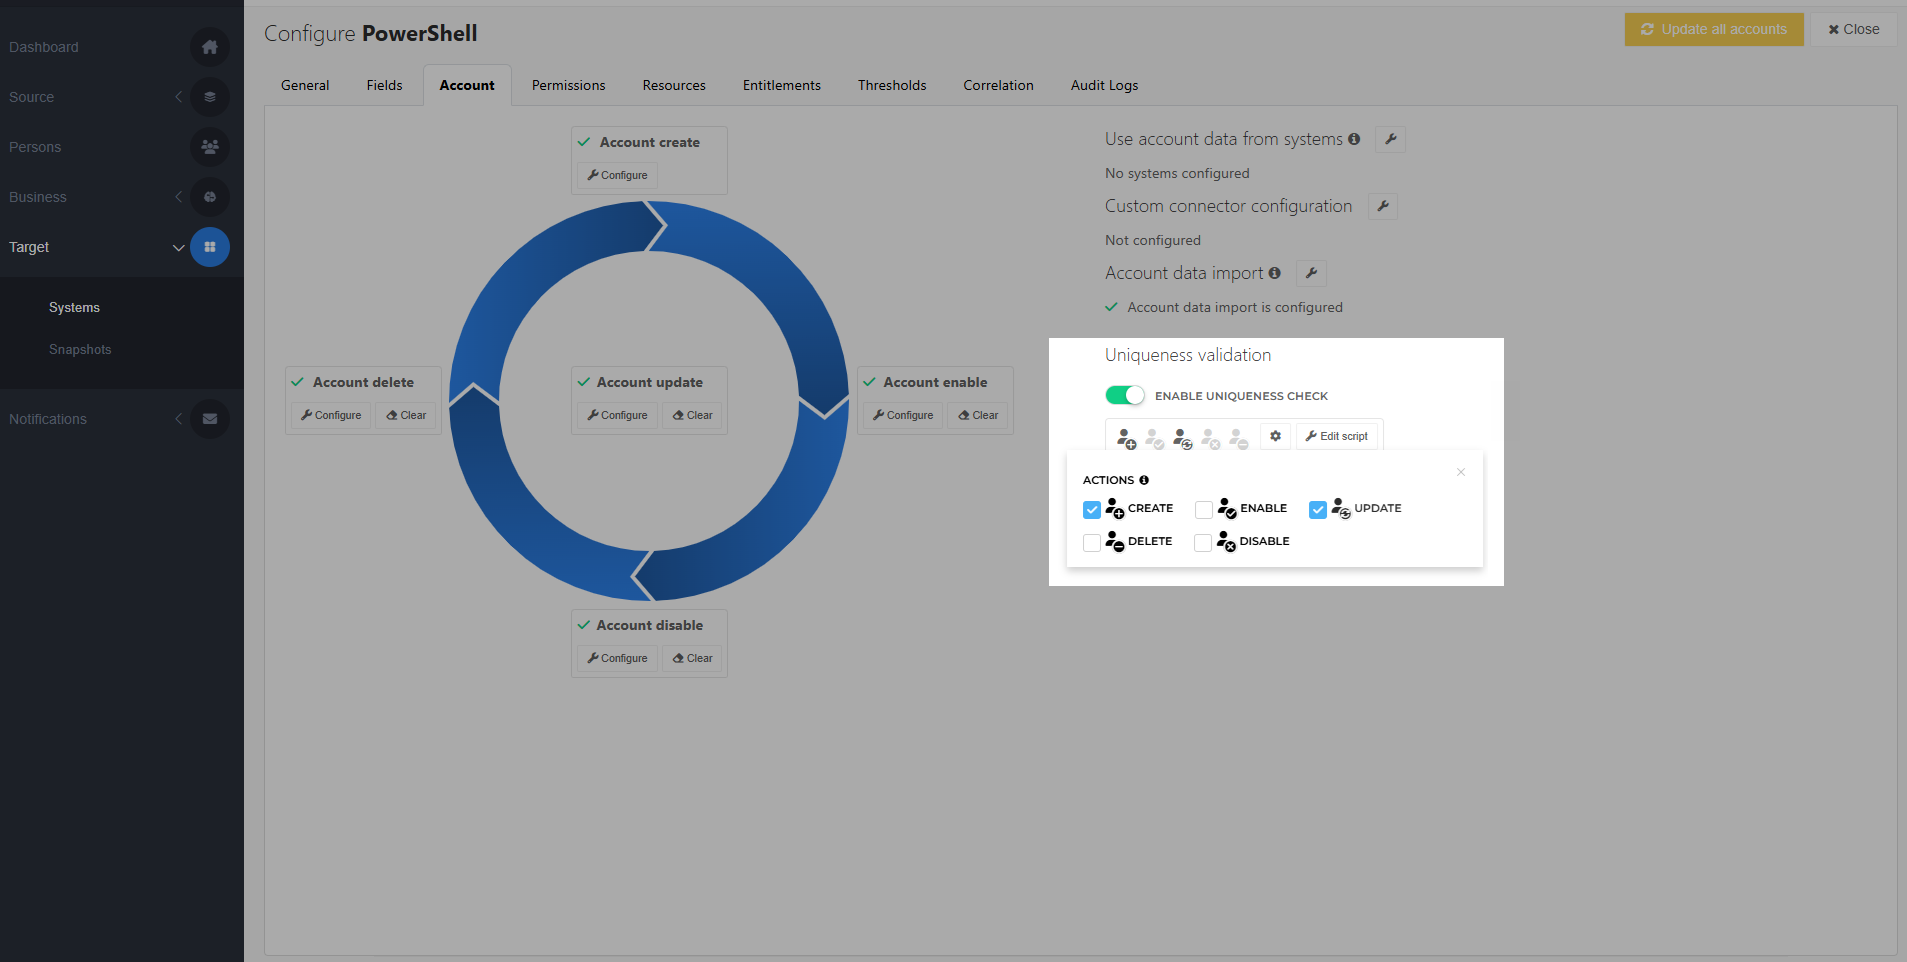Click the update-user icon in uniqueness toolbar
Viewport: 1907px width, 962px height.
(x=1183, y=439)
